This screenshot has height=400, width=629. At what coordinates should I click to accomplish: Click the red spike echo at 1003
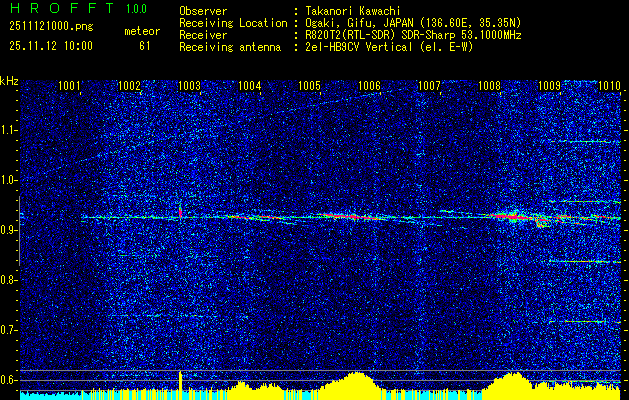180,211
